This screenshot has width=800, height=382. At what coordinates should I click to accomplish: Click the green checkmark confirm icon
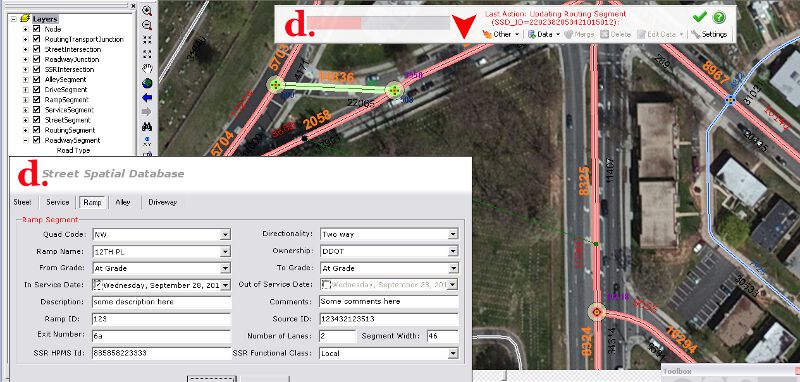(699, 17)
